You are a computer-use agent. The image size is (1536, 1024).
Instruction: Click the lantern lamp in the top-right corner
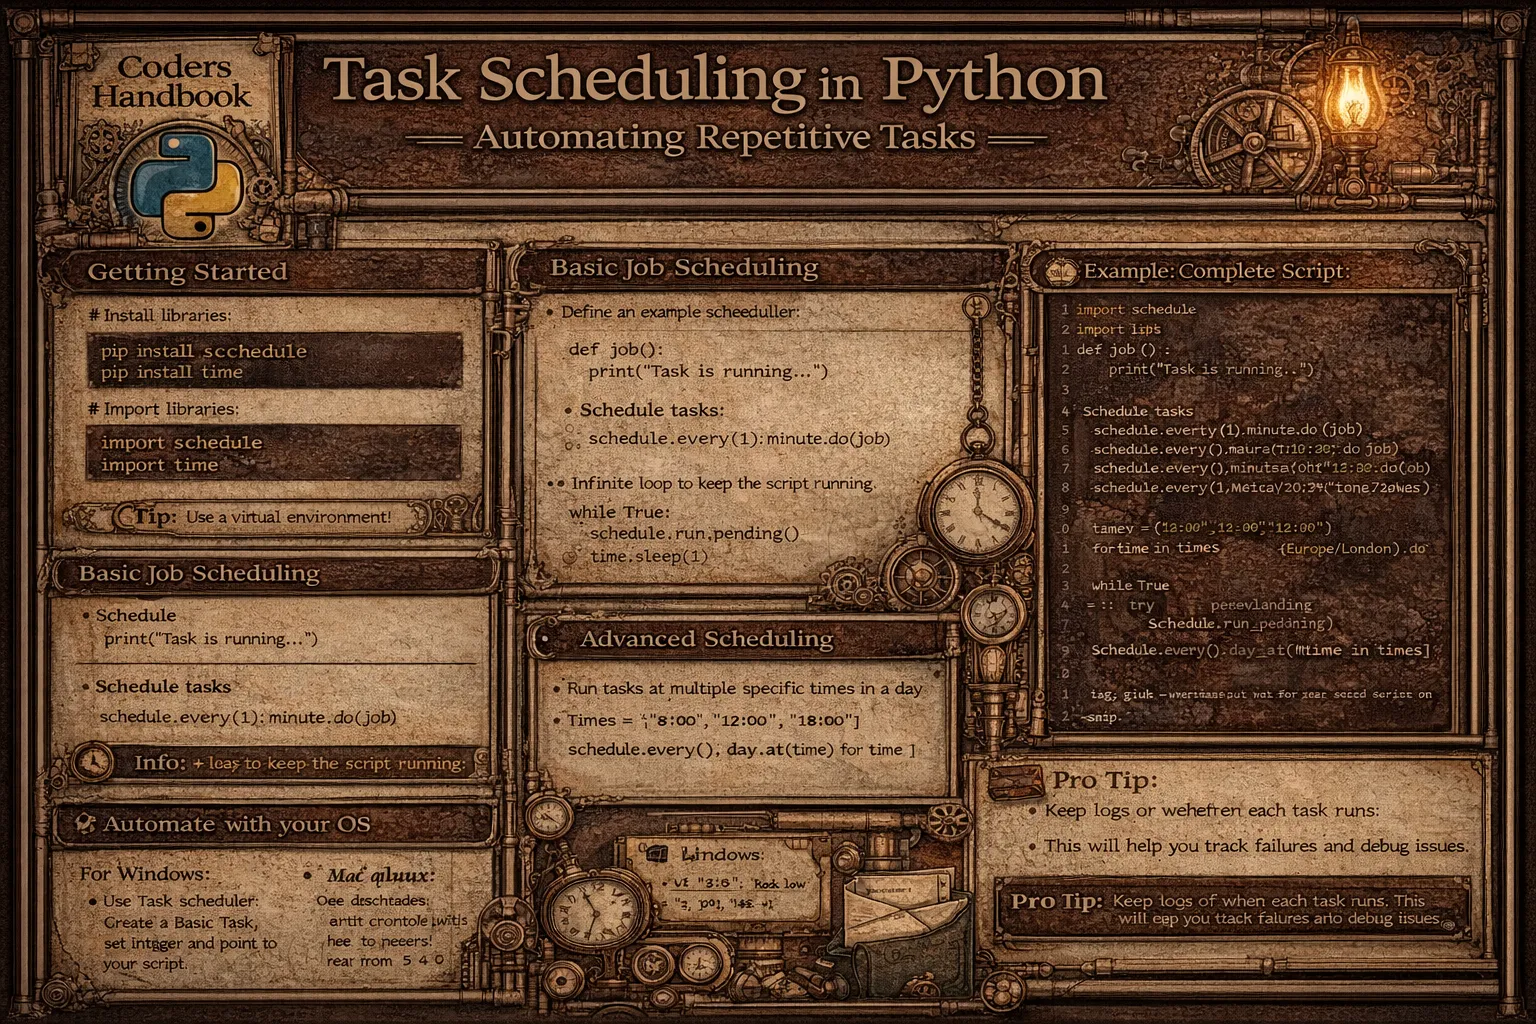point(1349,100)
